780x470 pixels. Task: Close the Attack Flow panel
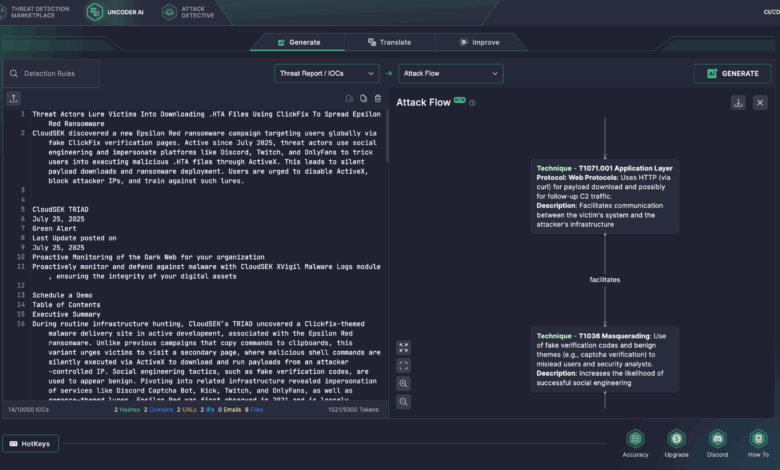(x=760, y=103)
